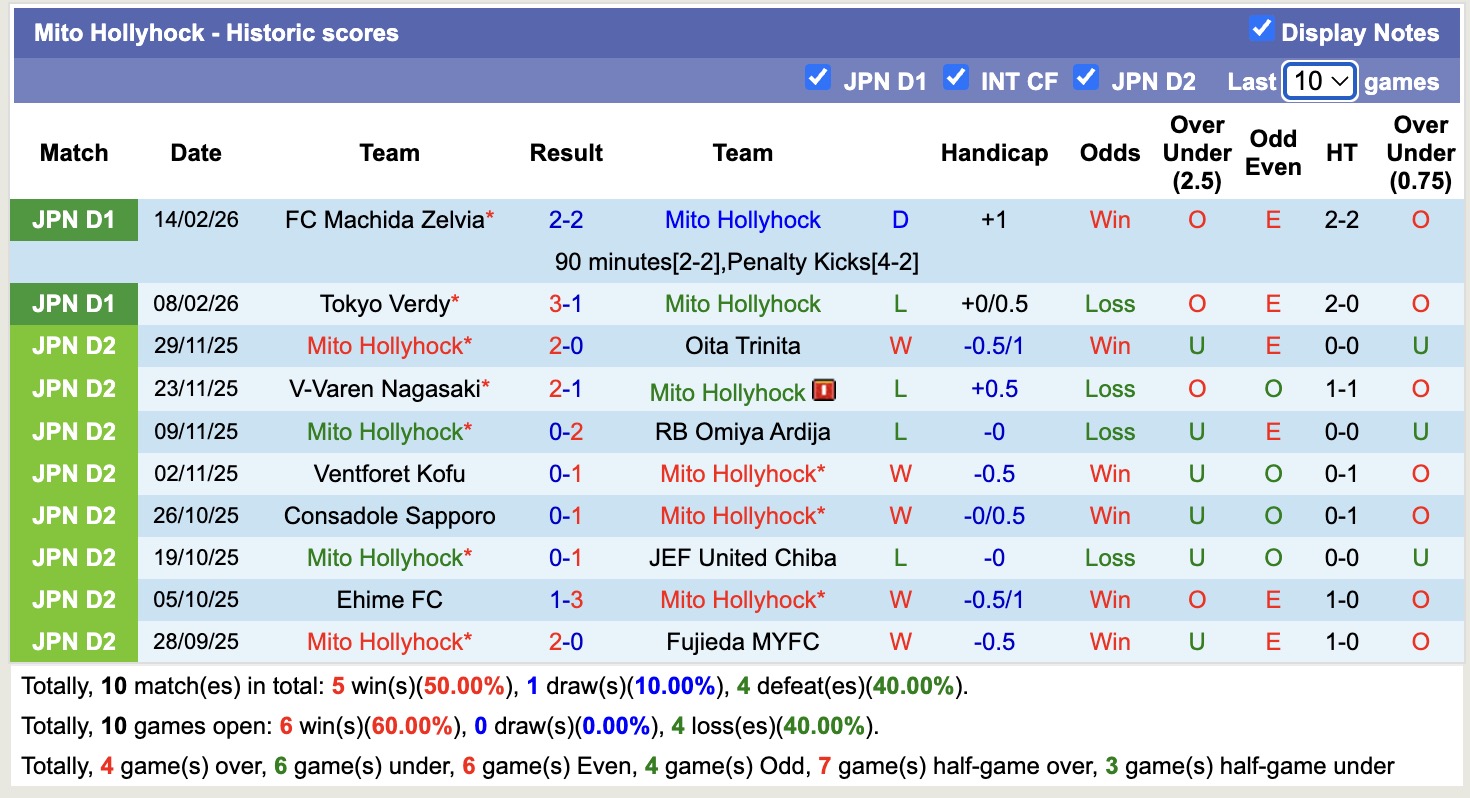This screenshot has height=798, width=1470.
Task: Open the last games count dropdown
Action: 1319,80
